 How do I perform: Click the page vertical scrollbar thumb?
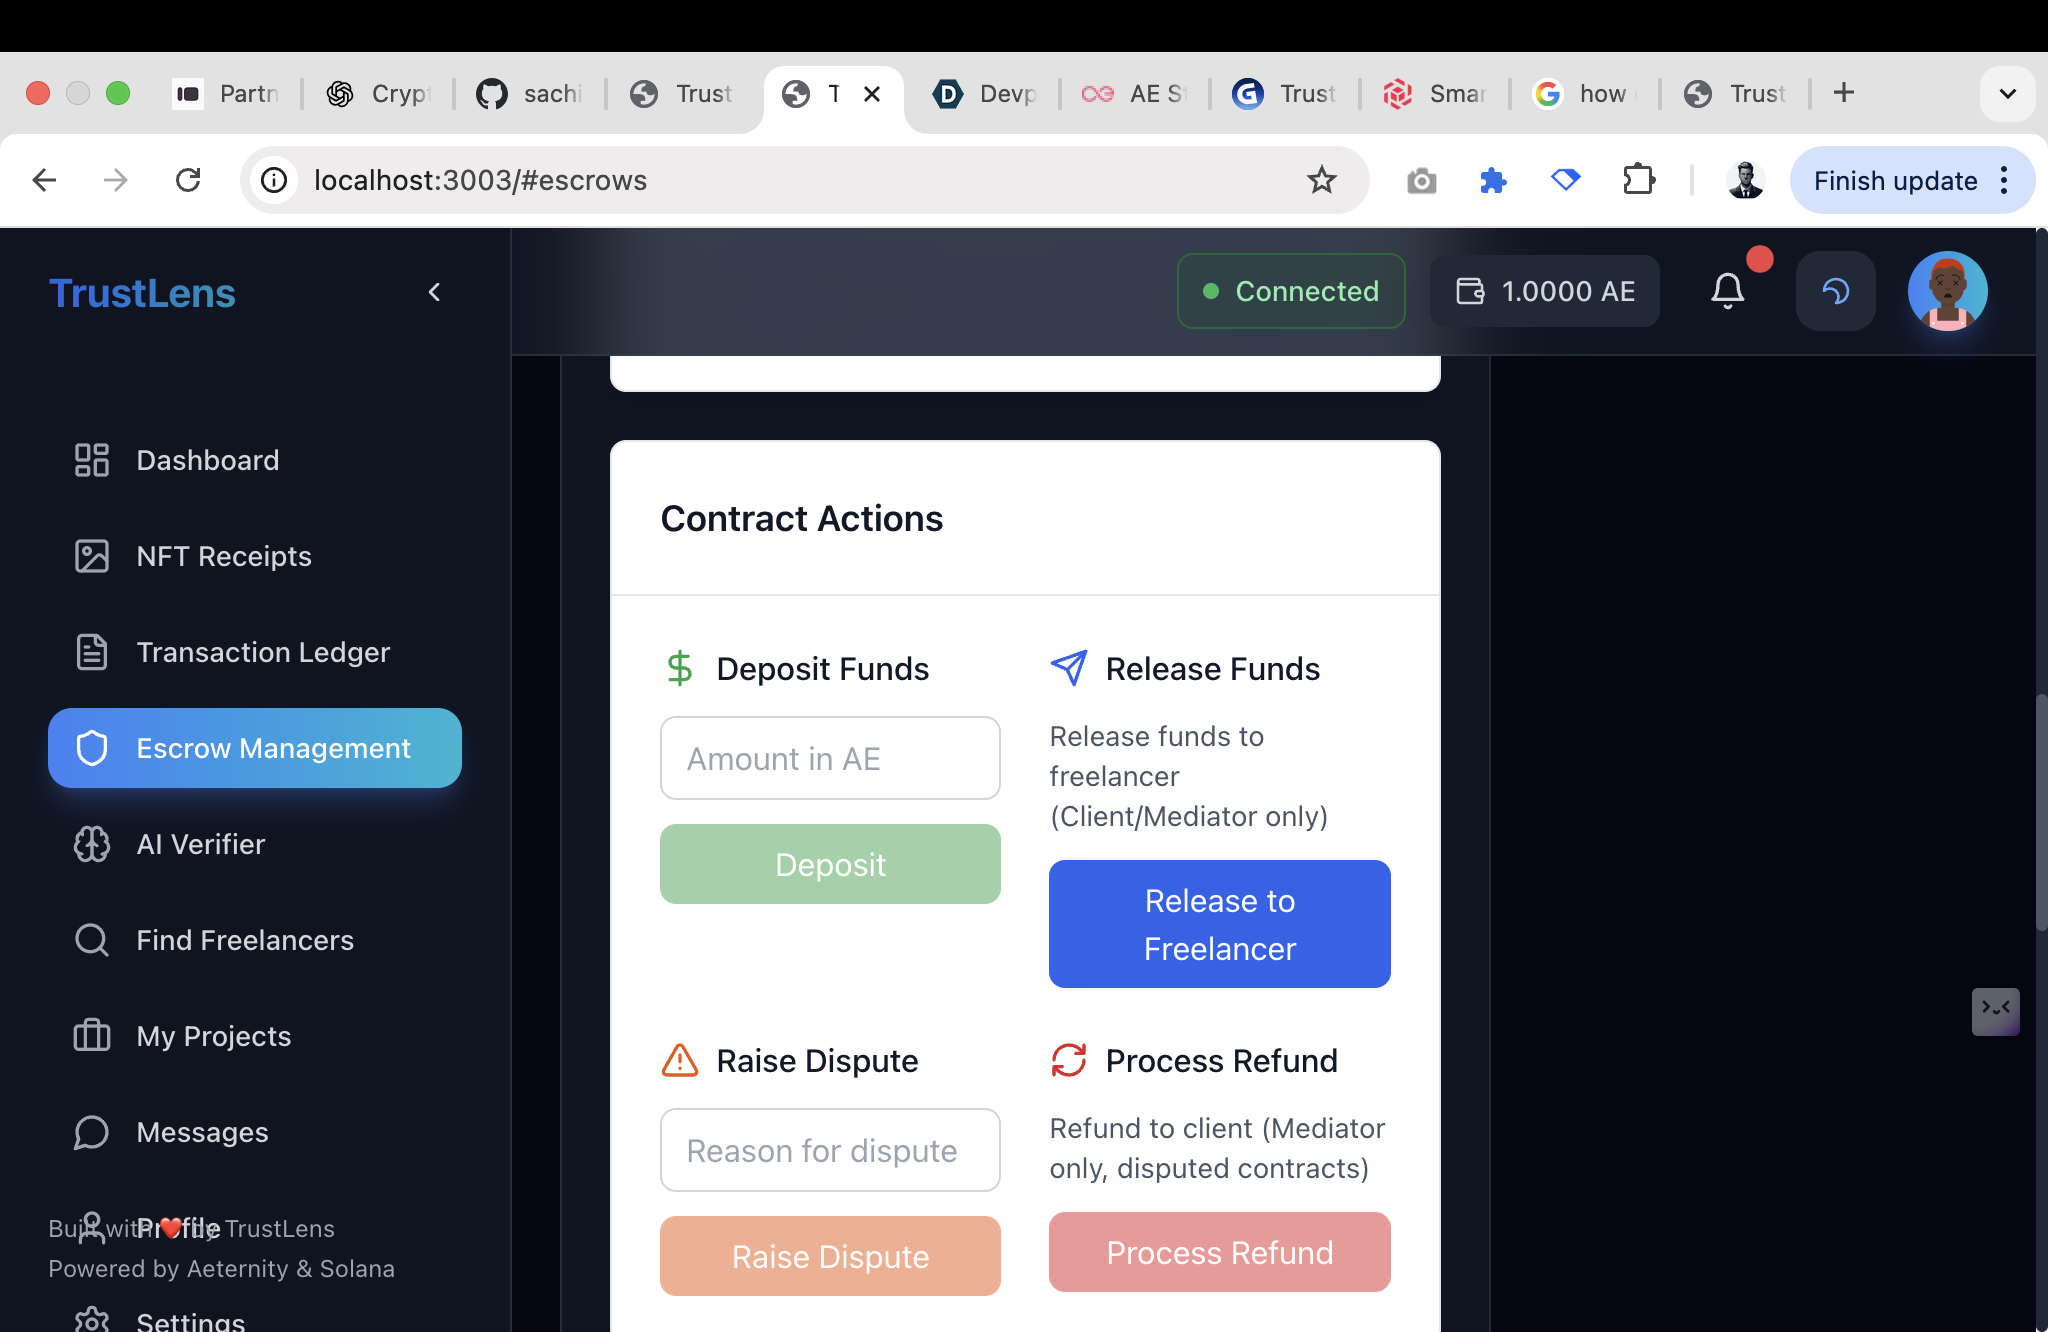tap(2041, 810)
